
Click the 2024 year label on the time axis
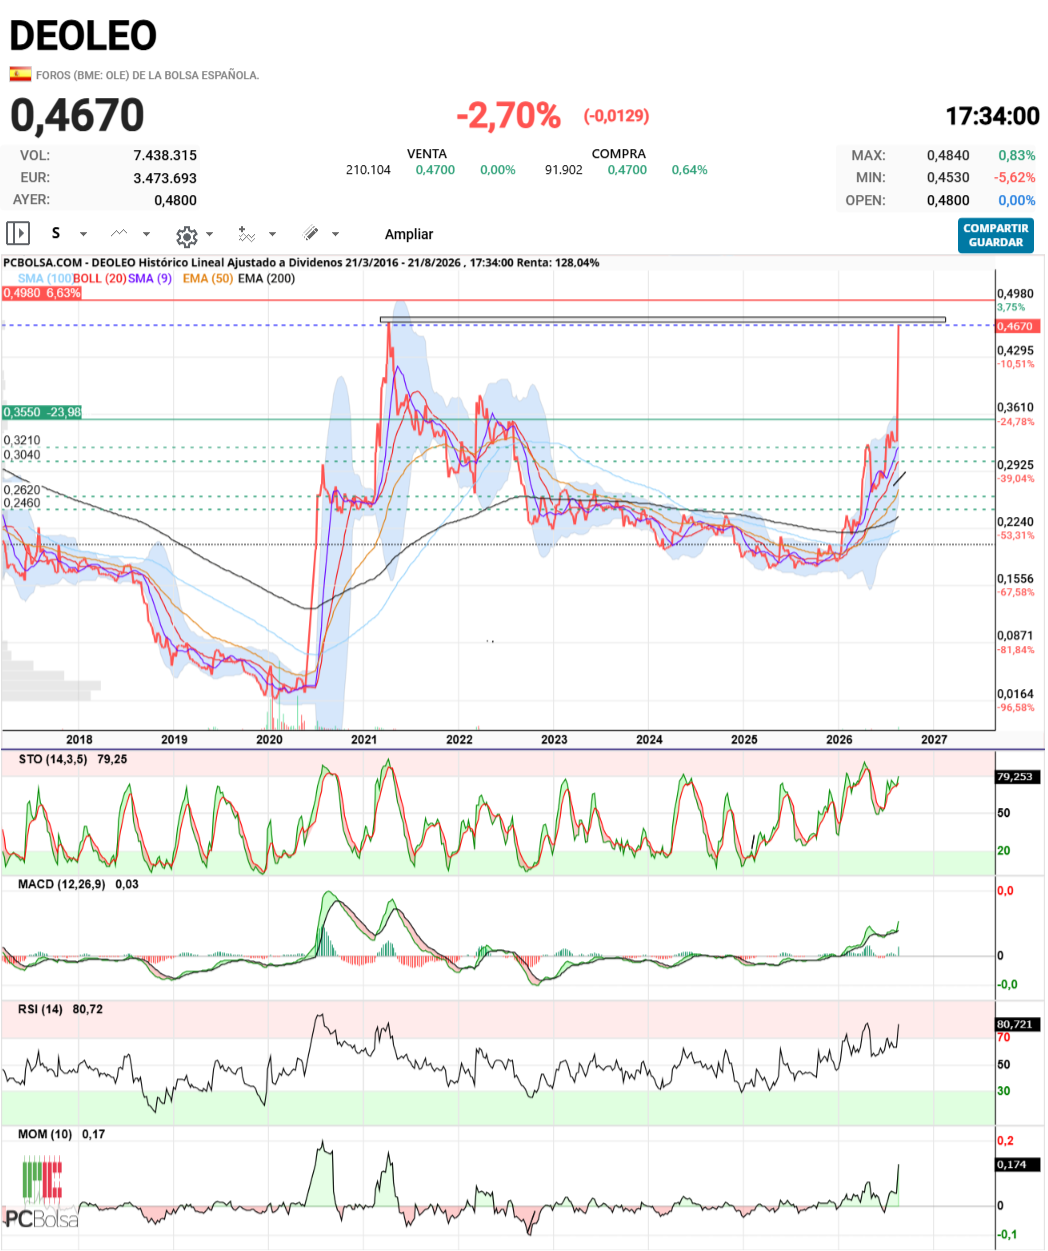pyautogui.click(x=649, y=740)
